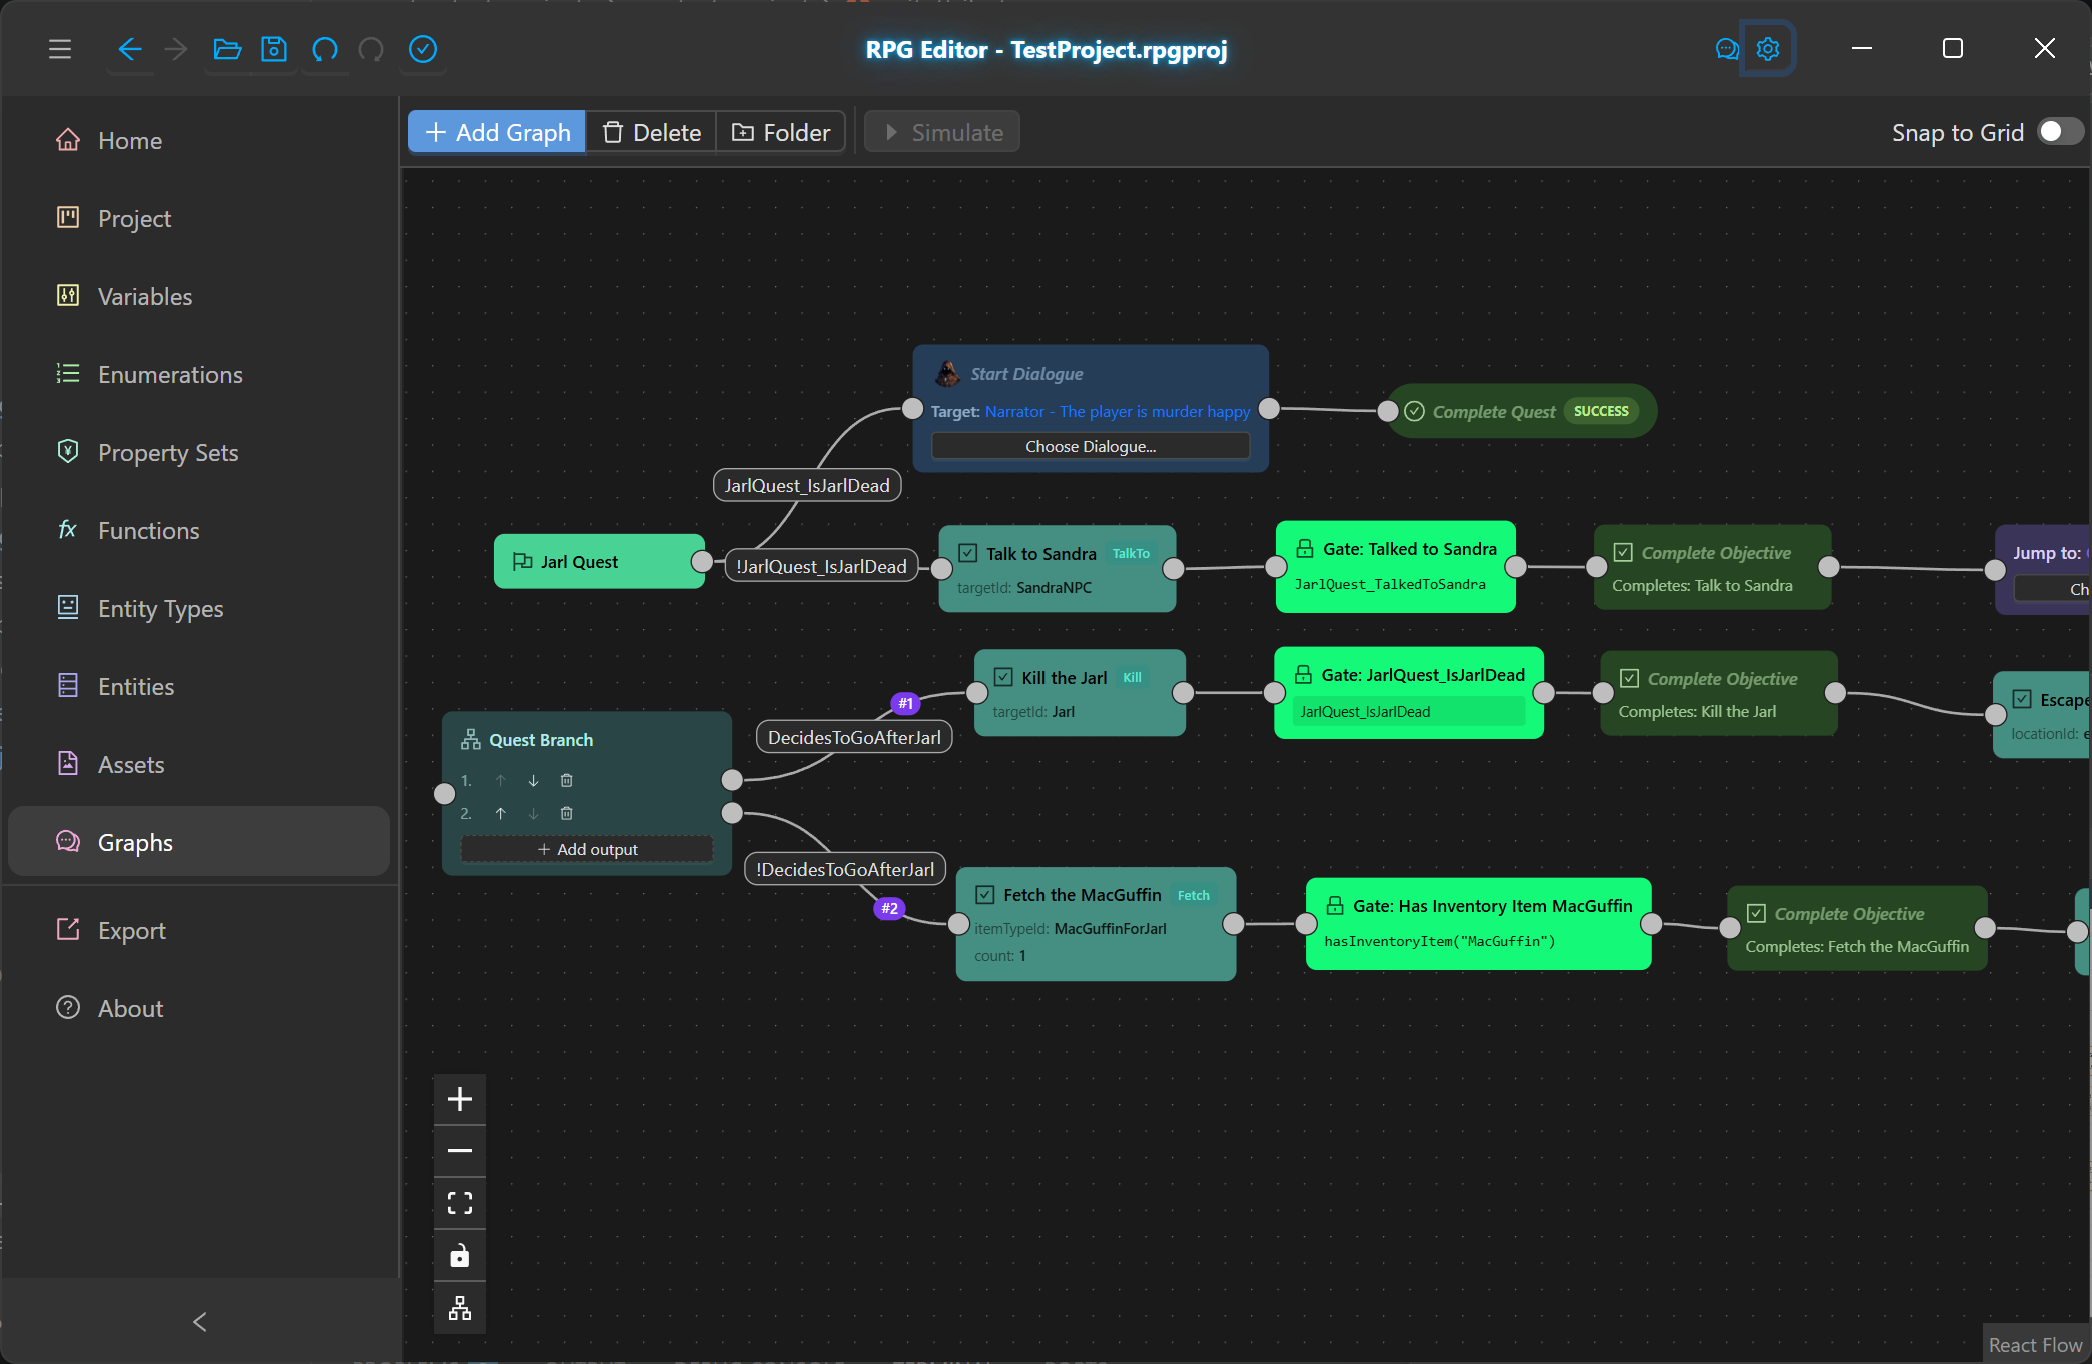Zoom in on the graph canvas
The image size is (2092, 1364).
(x=460, y=1099)
